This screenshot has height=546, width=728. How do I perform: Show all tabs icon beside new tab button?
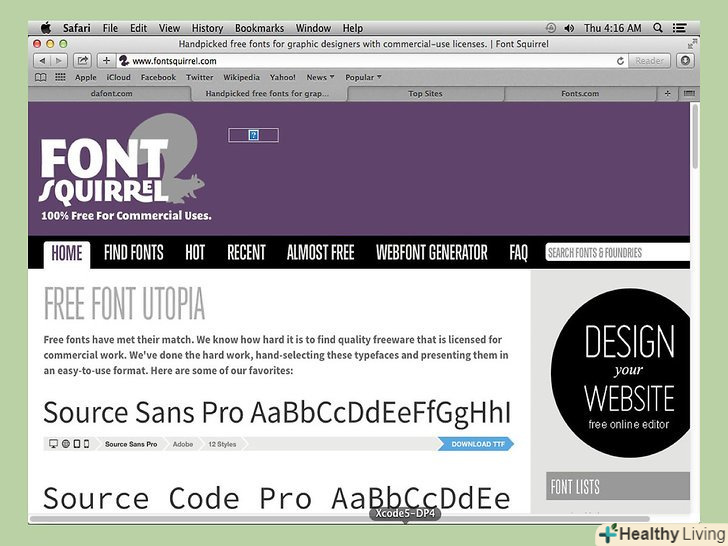[x=689, y=93]
